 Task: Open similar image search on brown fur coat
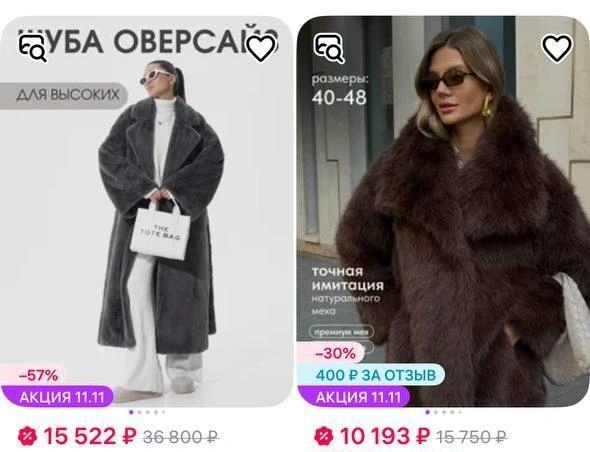point(329,48)
